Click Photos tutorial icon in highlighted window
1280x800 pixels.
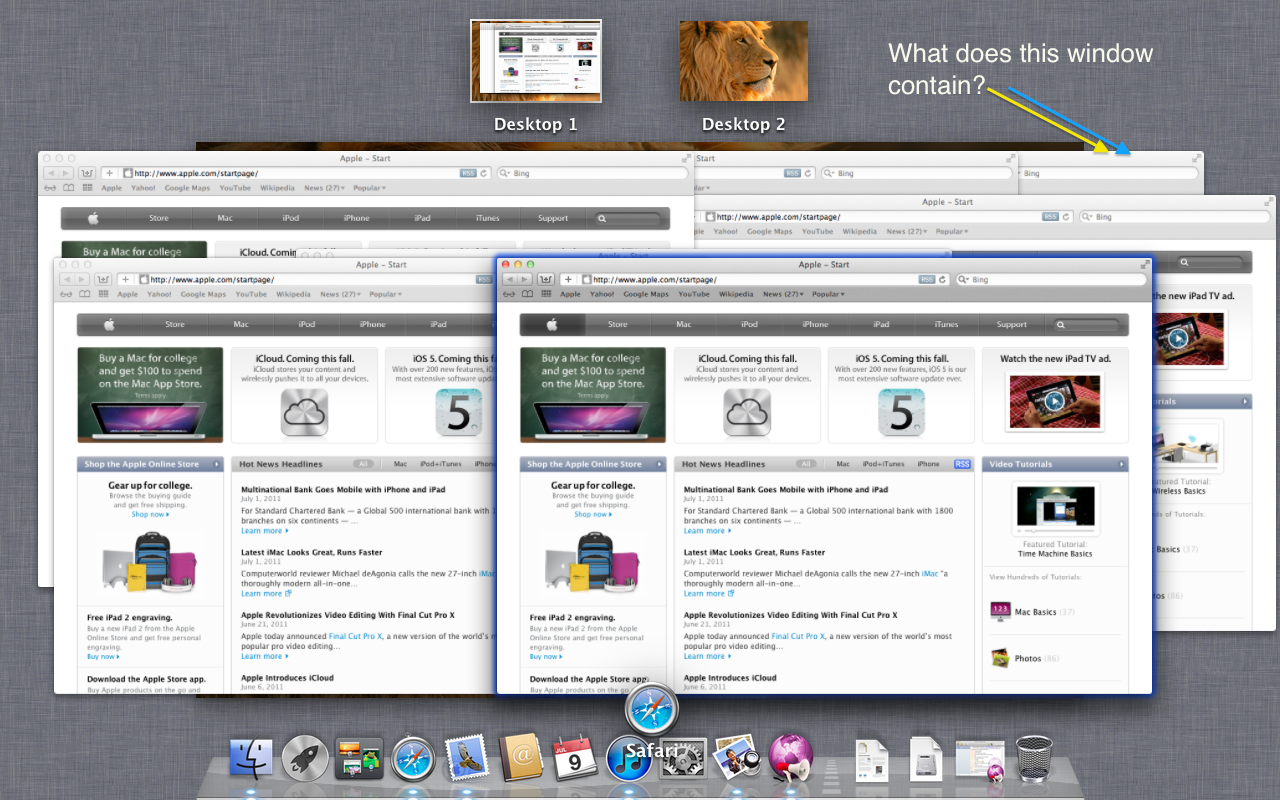1000,658
